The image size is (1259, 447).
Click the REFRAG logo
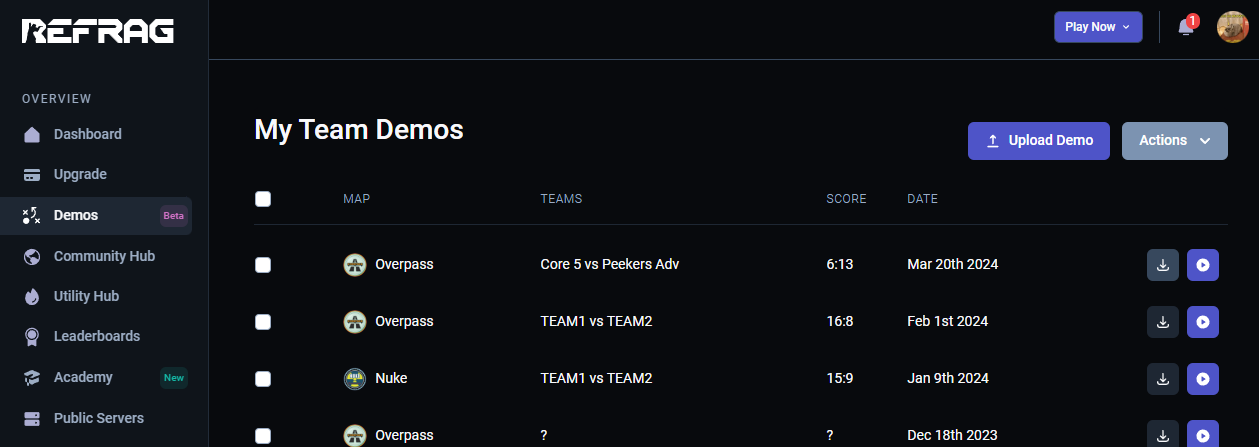[98, 31]
